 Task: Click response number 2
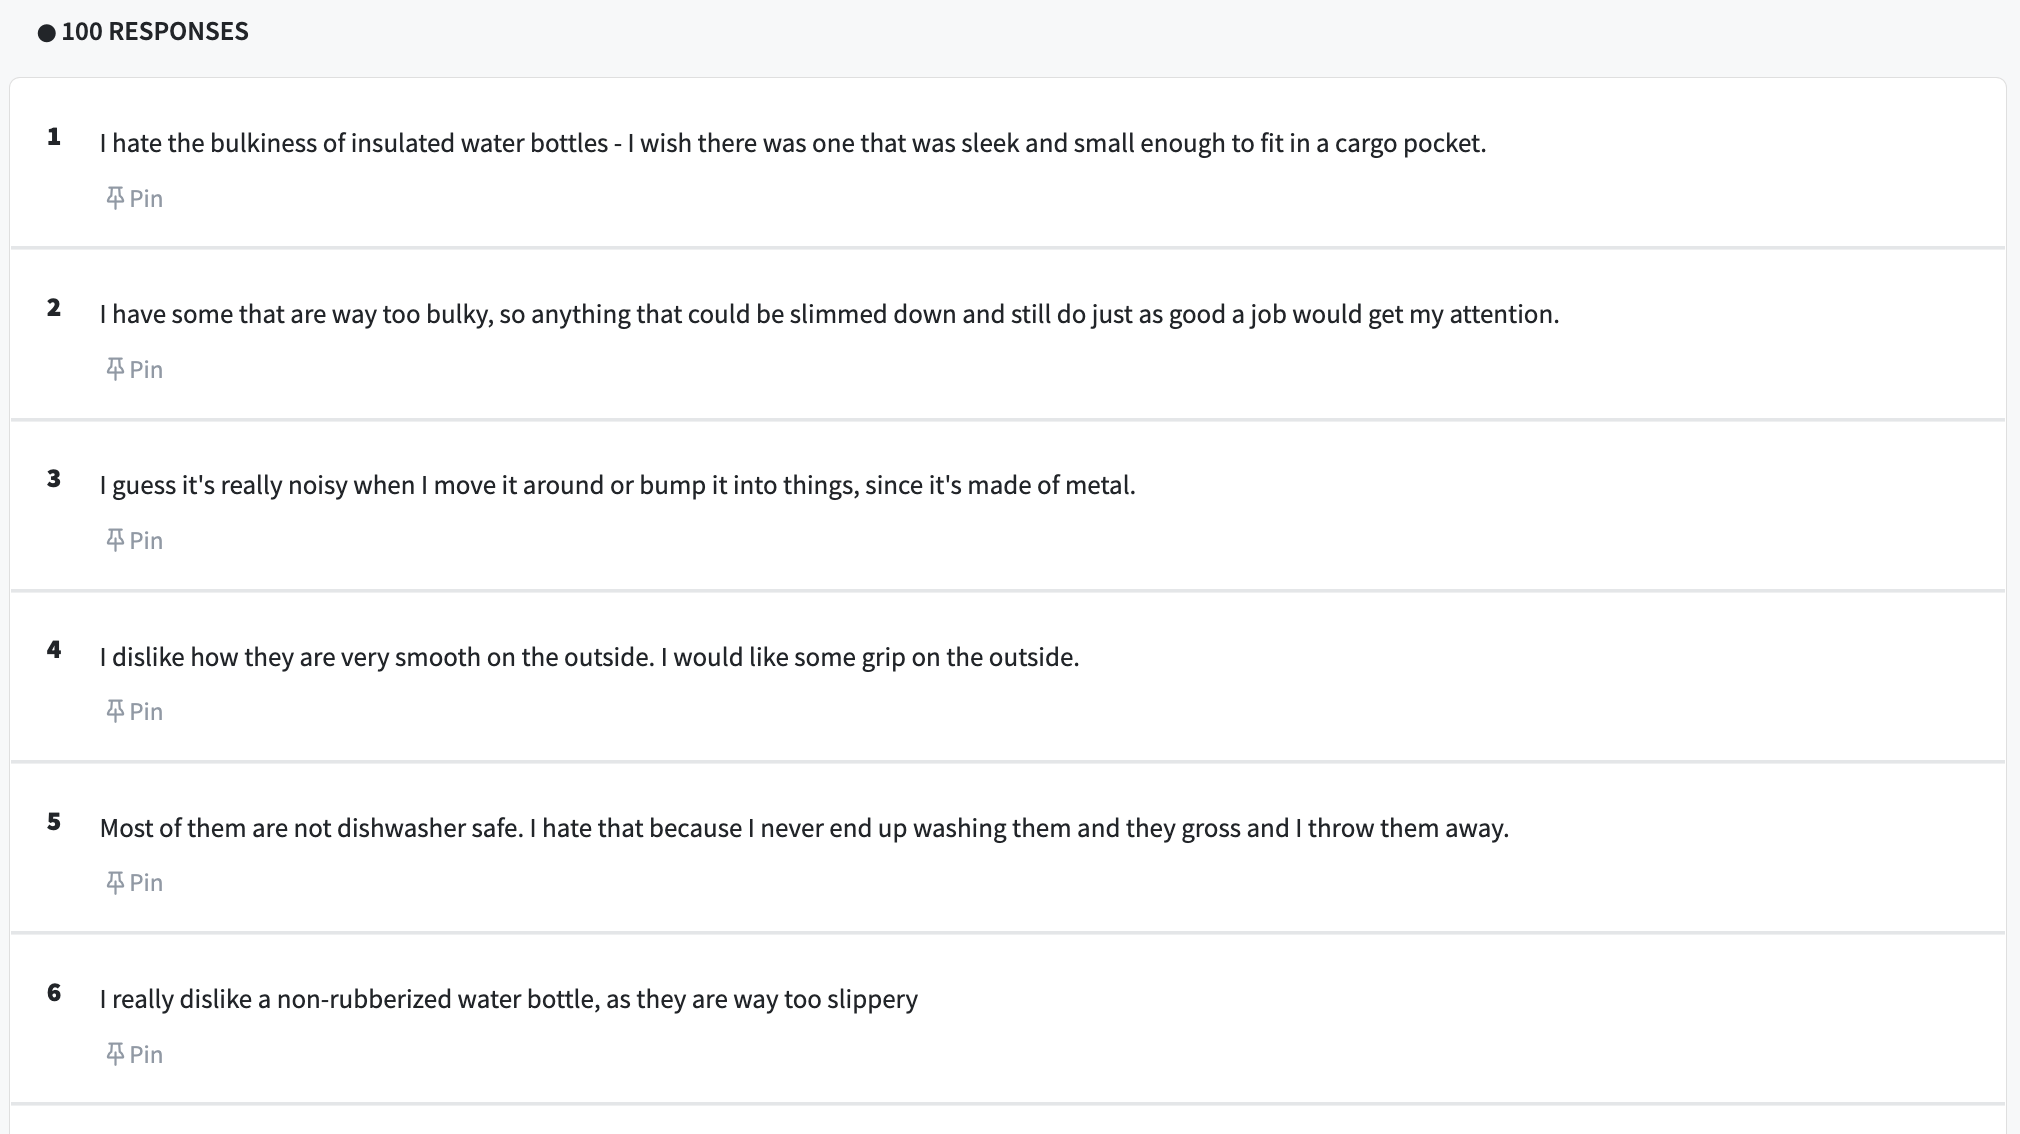54,308
